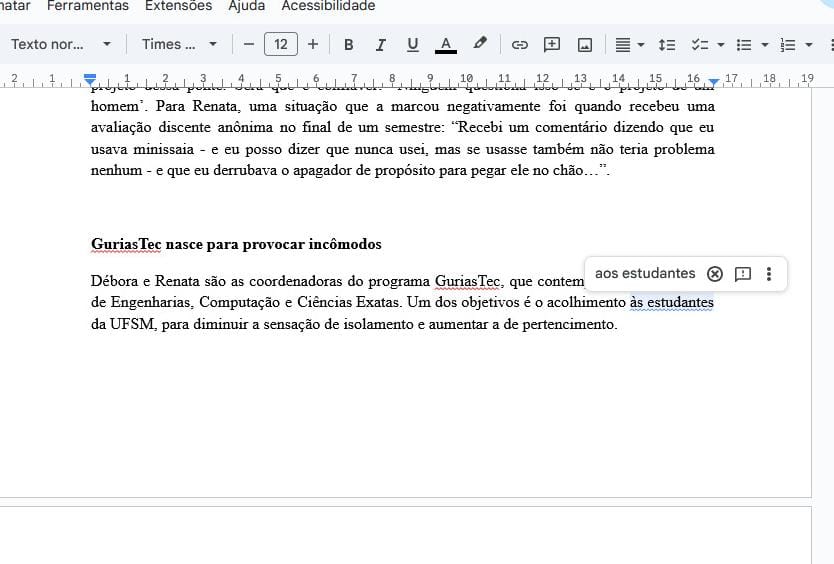Expand the 'Texto nor...' paragraph style dropdown

pos(106,44)
